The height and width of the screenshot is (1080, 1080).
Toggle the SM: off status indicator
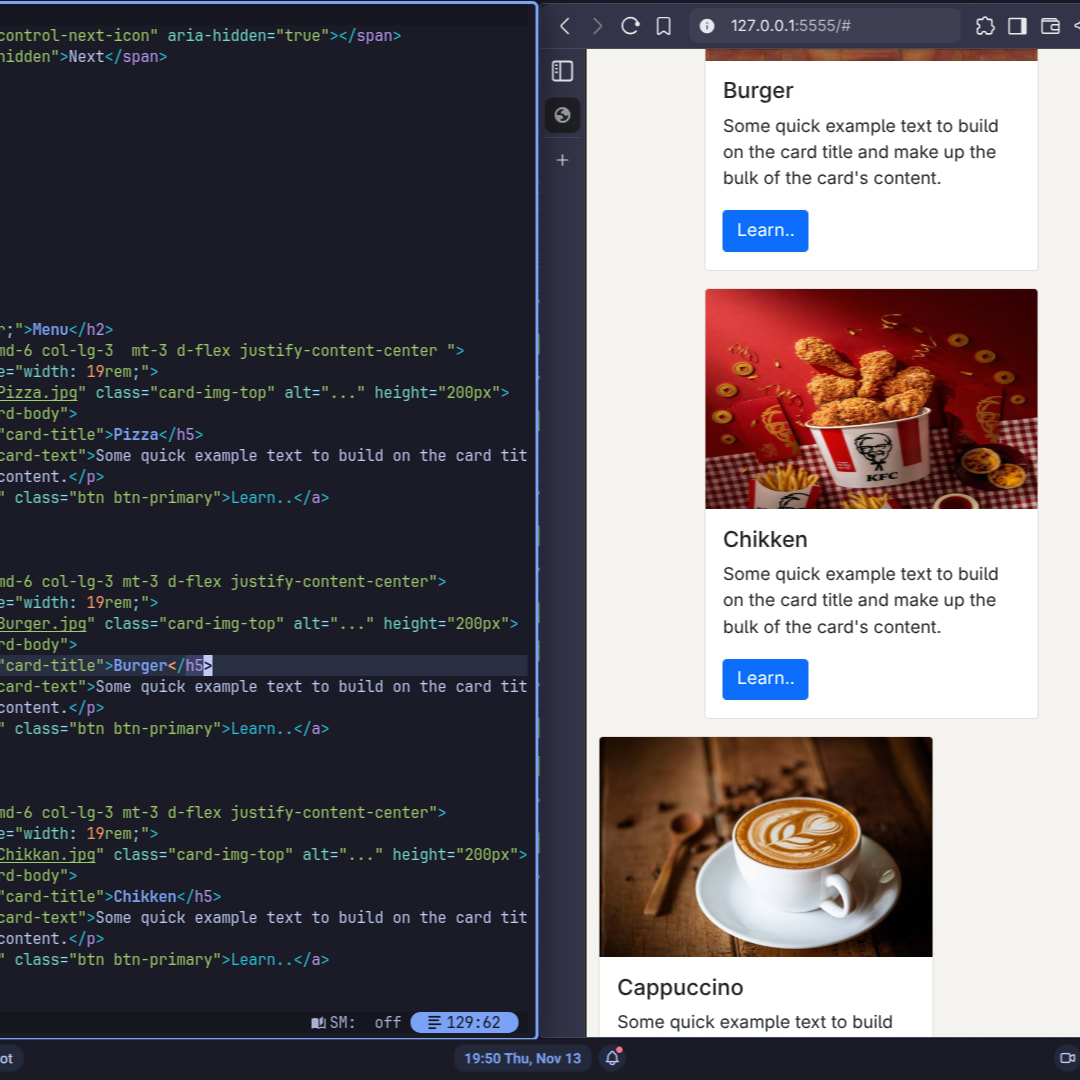click(355, 1022)
